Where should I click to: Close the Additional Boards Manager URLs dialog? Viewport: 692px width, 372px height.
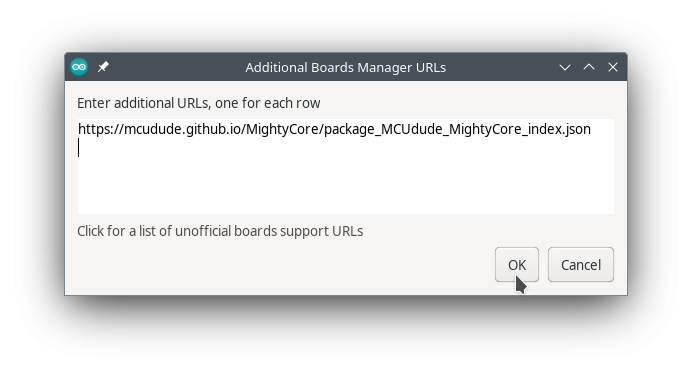coord(613,67)
